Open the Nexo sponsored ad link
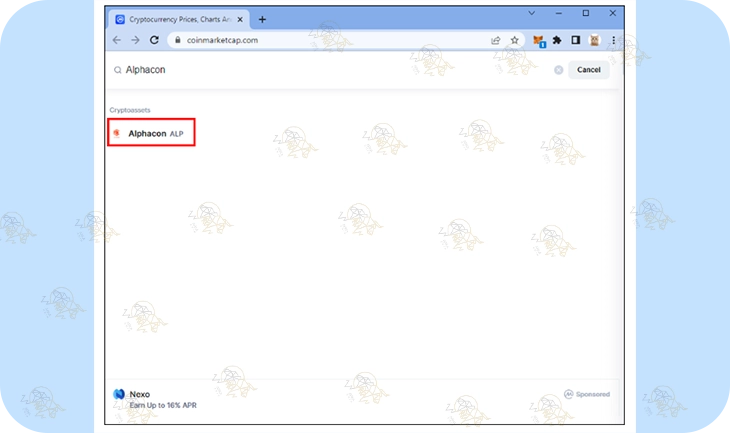The height and width of the screenshot is (433, 730). [x=160, y=399]
